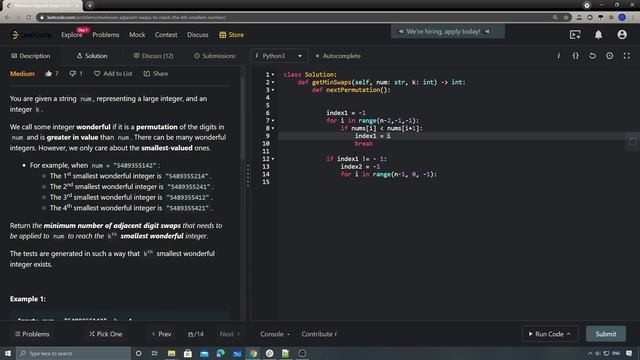Image resolution: width=640 pixels, height=360 pixels.
Task: Collapse code fold arrow at line 2
Action: (x=273, y=82)
